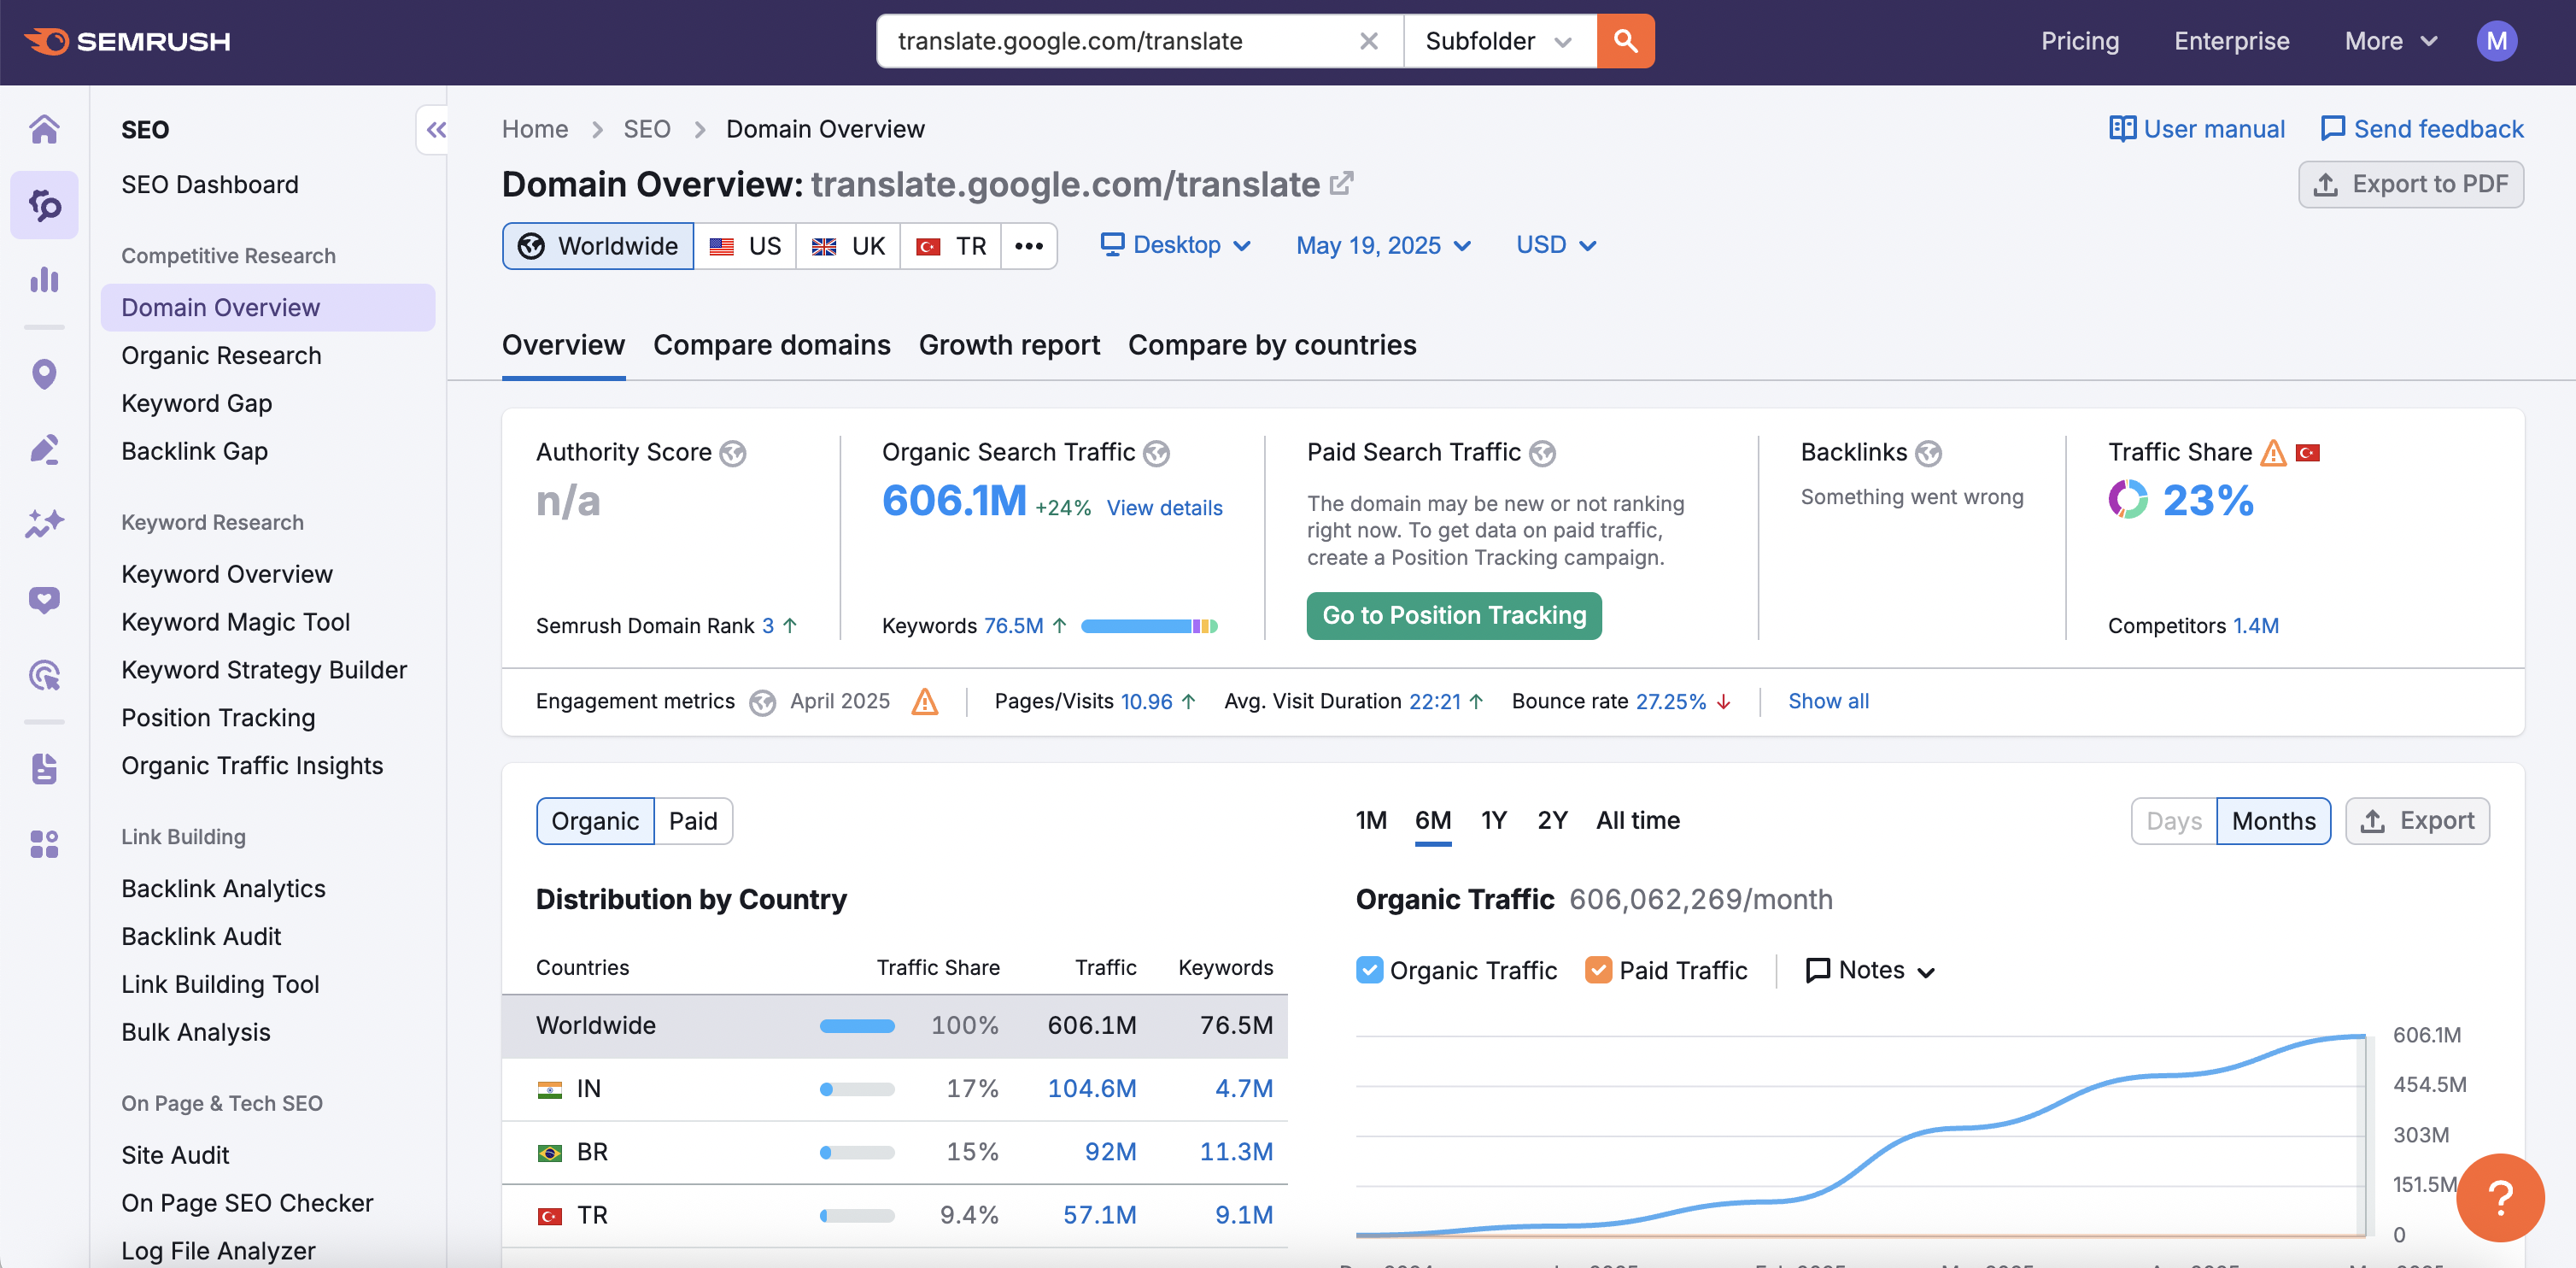Click the orange search magnifier button
The image size is (2576, 1268).
pyautogui.click(x=1625, y=41)
